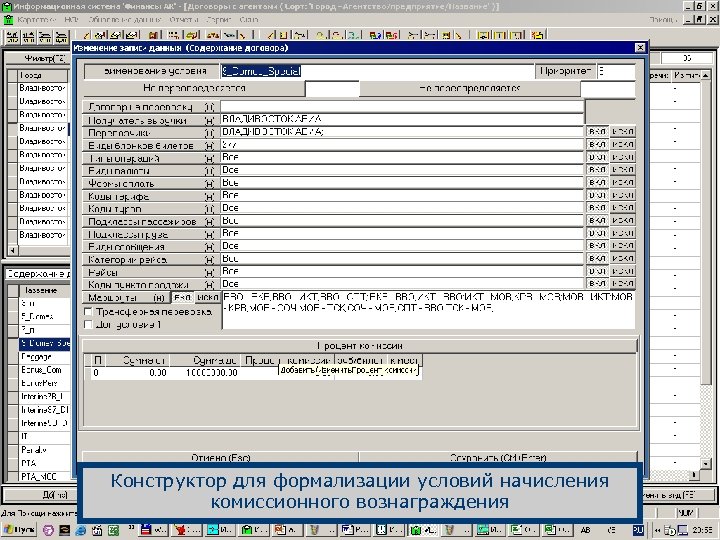This screenshot has width=720, height=540.
Task: Click the Приоритет value field
Action: (616, 71)
